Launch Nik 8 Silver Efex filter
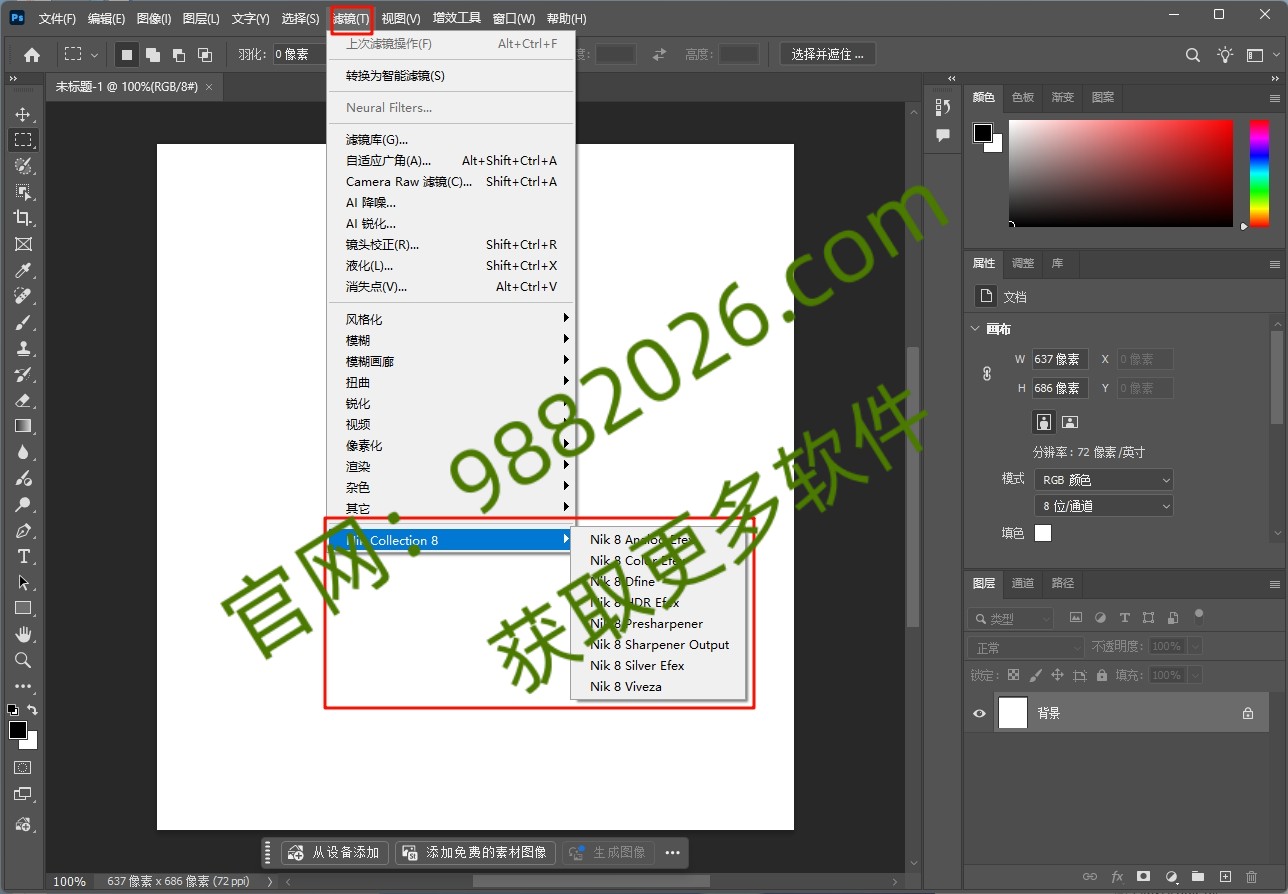 637,665
